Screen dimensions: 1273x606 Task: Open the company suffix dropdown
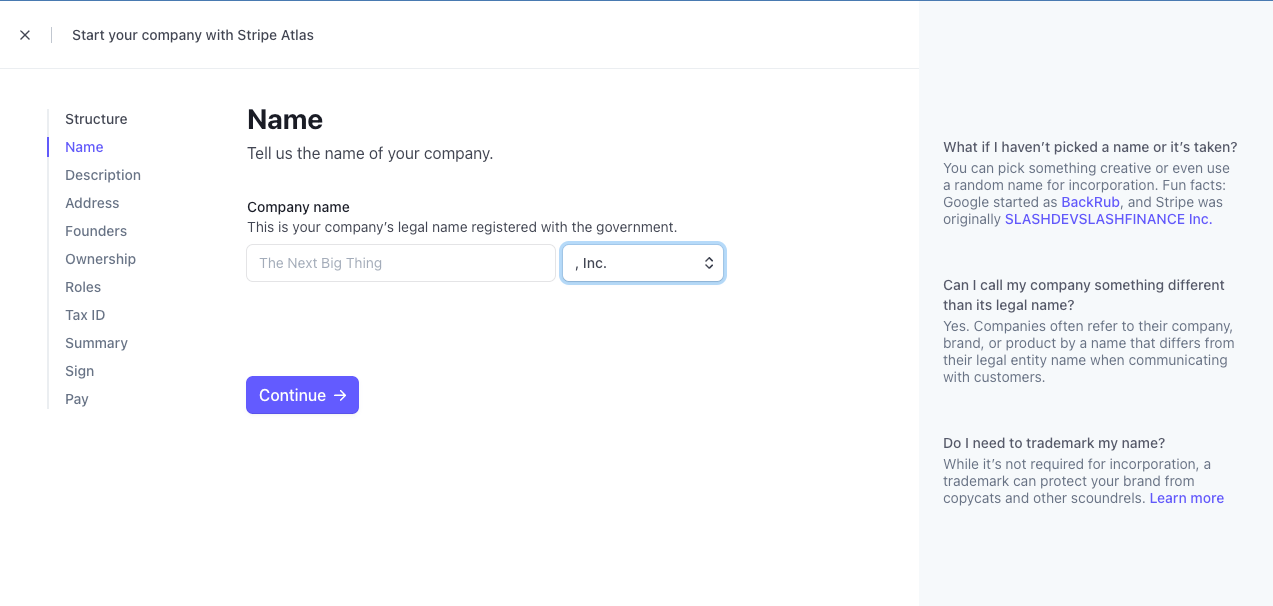[642, 263]
